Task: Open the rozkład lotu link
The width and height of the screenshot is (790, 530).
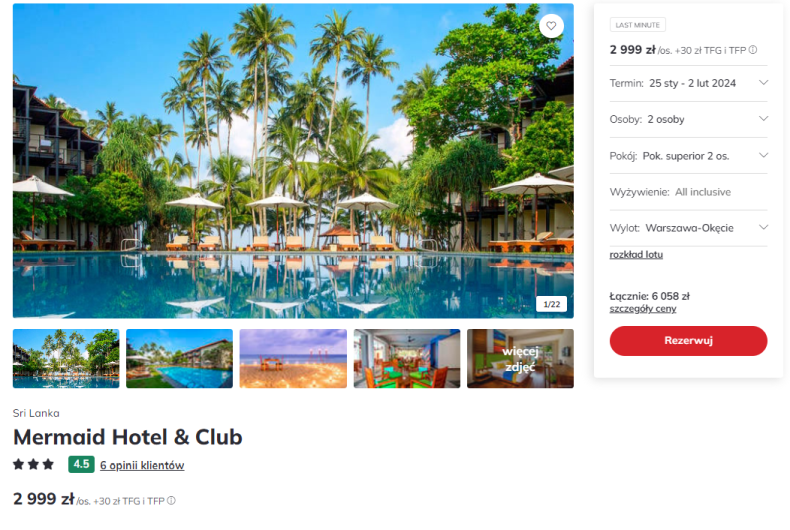Action: [x=636, y=255]
